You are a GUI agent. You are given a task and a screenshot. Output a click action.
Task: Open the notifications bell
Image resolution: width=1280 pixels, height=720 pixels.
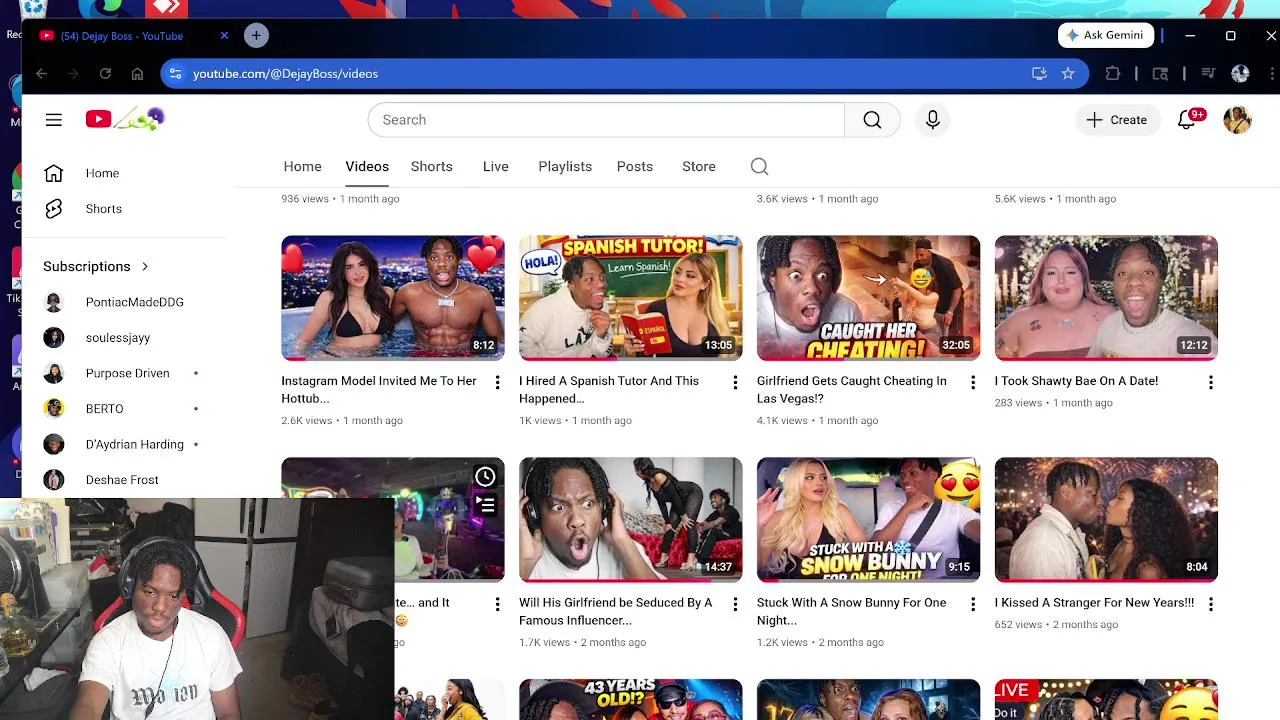tap(1187, 120)
